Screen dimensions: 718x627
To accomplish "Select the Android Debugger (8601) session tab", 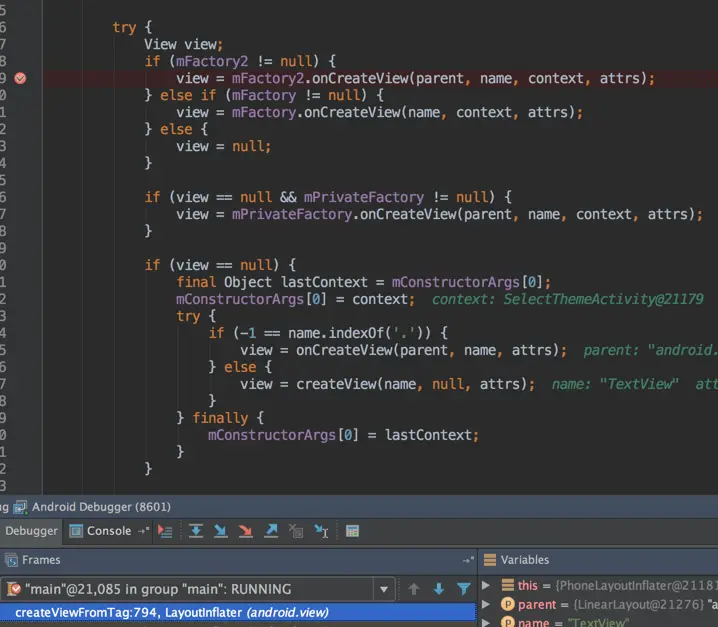I will point(92,507).
